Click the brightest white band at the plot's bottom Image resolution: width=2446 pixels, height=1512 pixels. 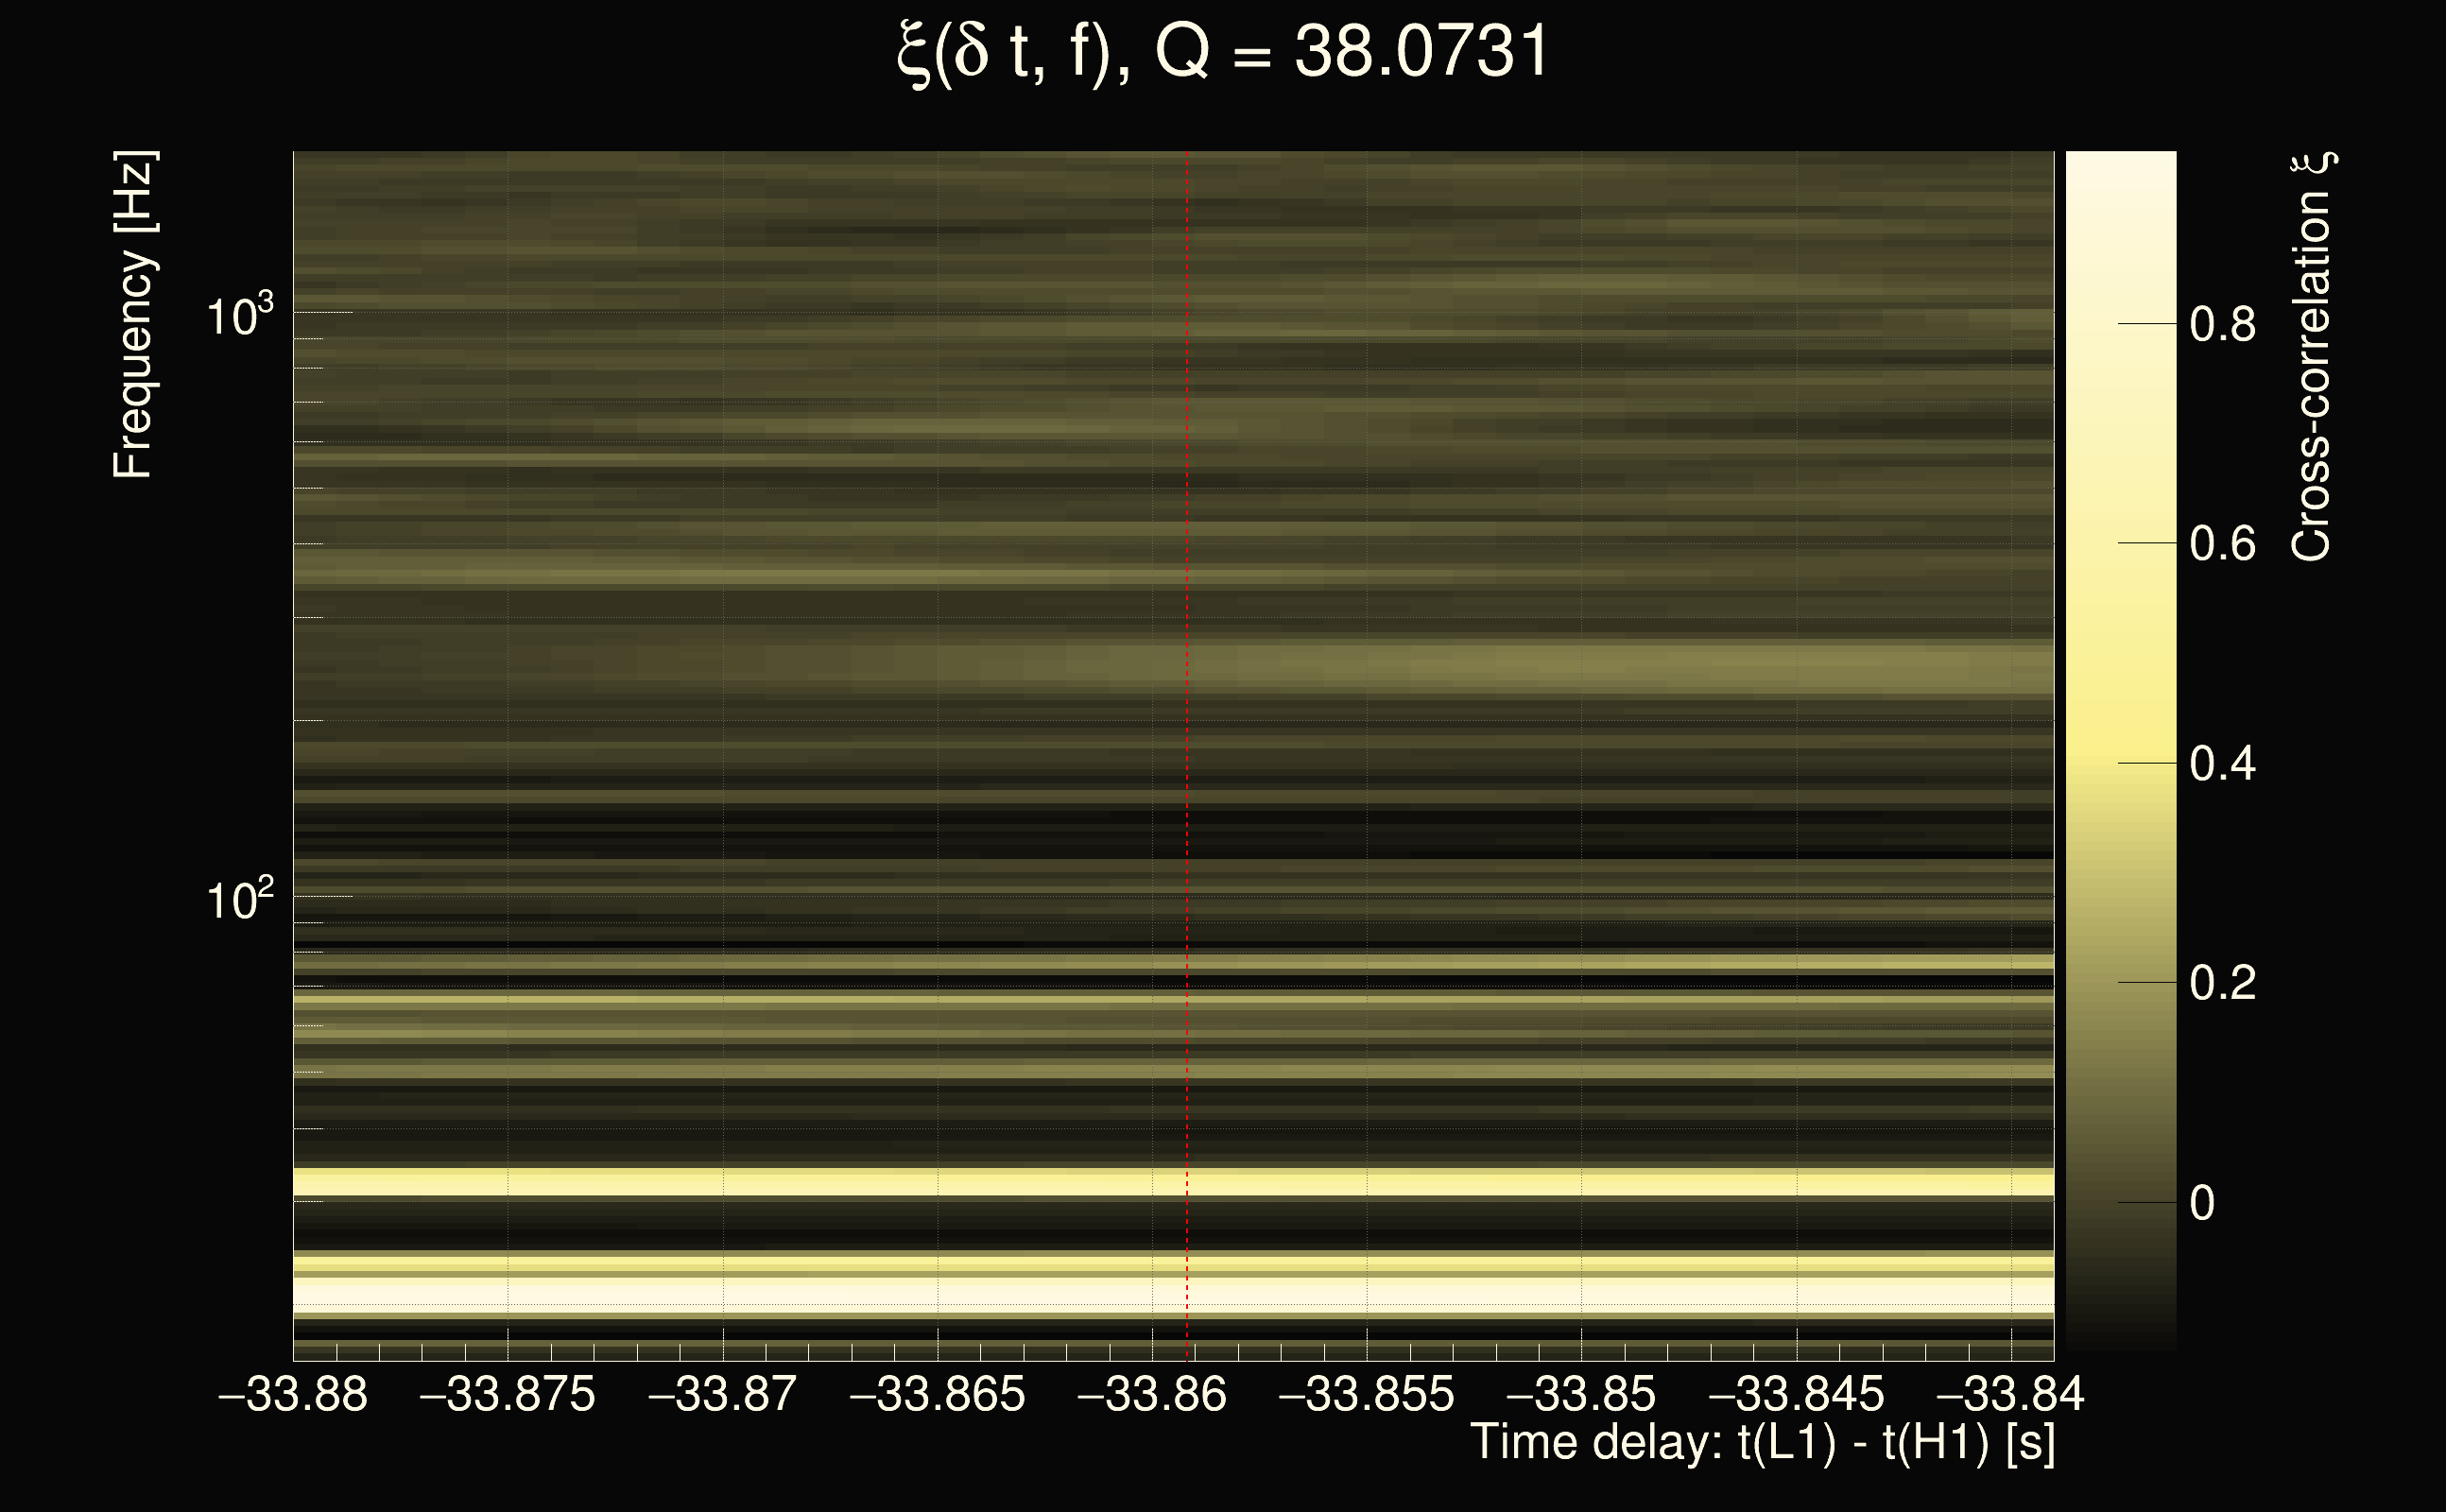1172,1294
